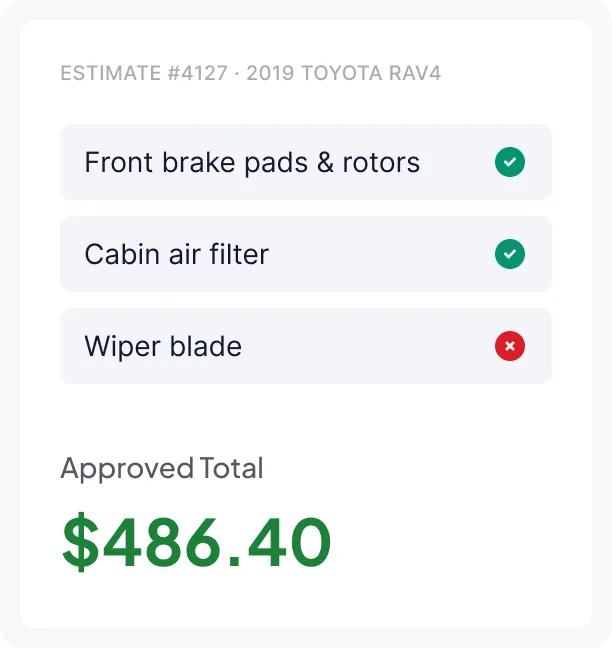Click the word blade in third item
This screenshot has width=612, height=648.
pos(206,346)
